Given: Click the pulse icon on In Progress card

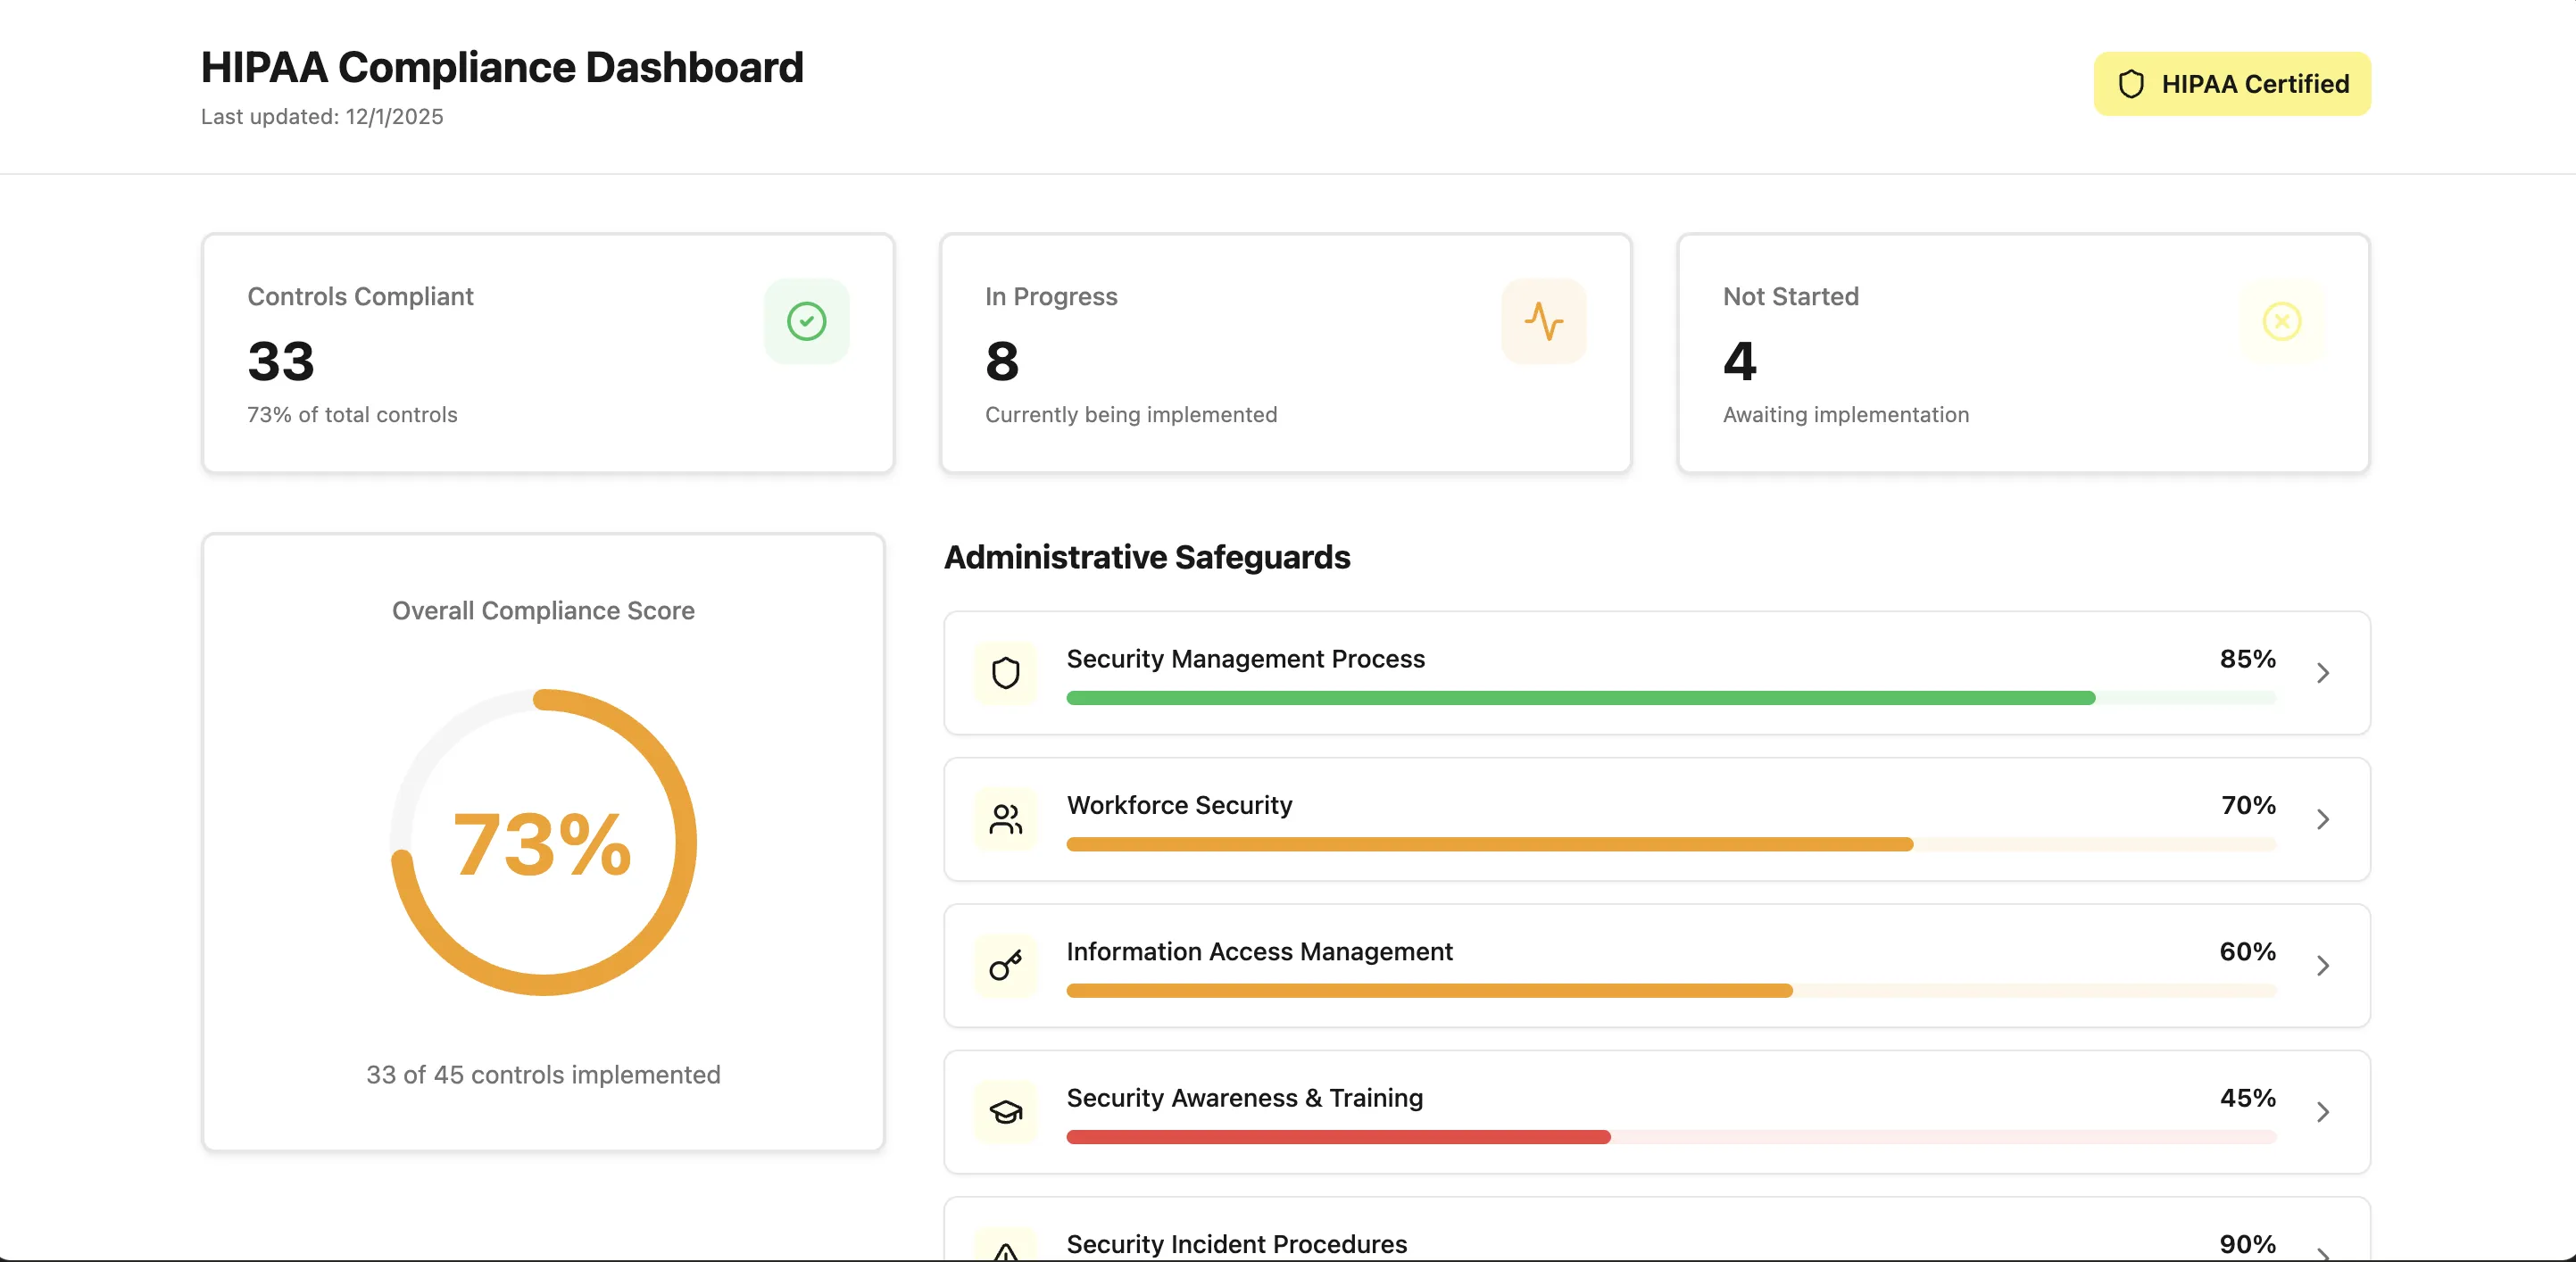Looking at the screenshot, I should [1543, 321].
